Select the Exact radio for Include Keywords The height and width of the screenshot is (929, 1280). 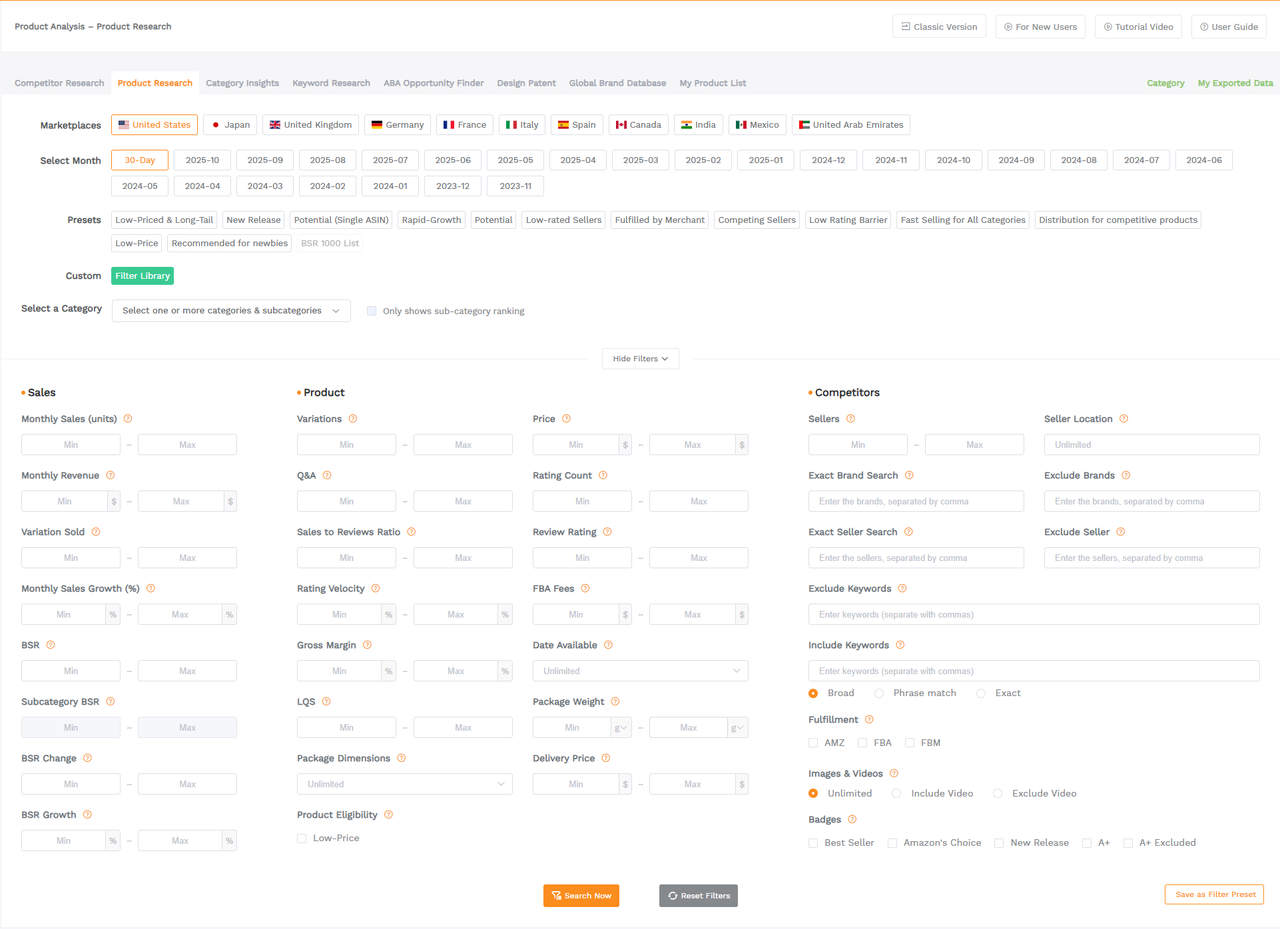pyautogui.click(x=980, y=692)
